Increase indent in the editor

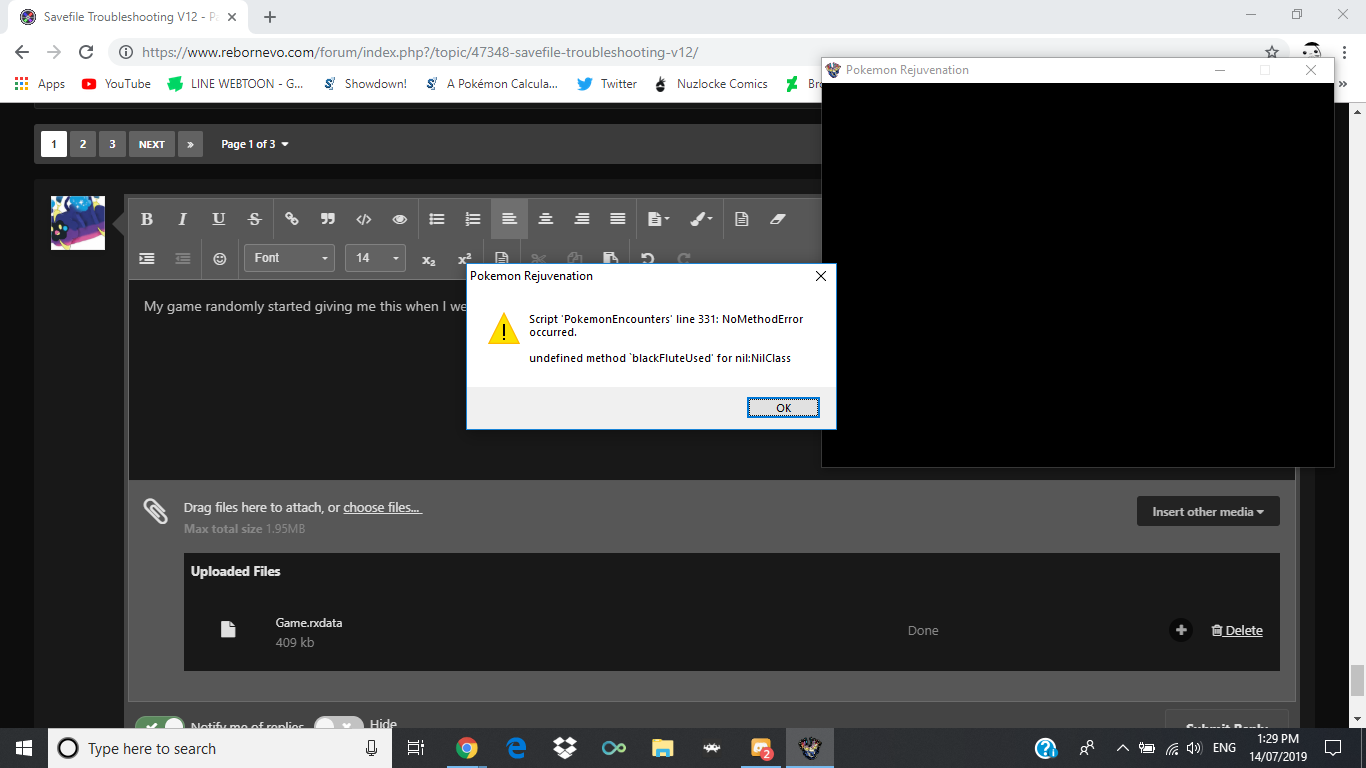147,258
